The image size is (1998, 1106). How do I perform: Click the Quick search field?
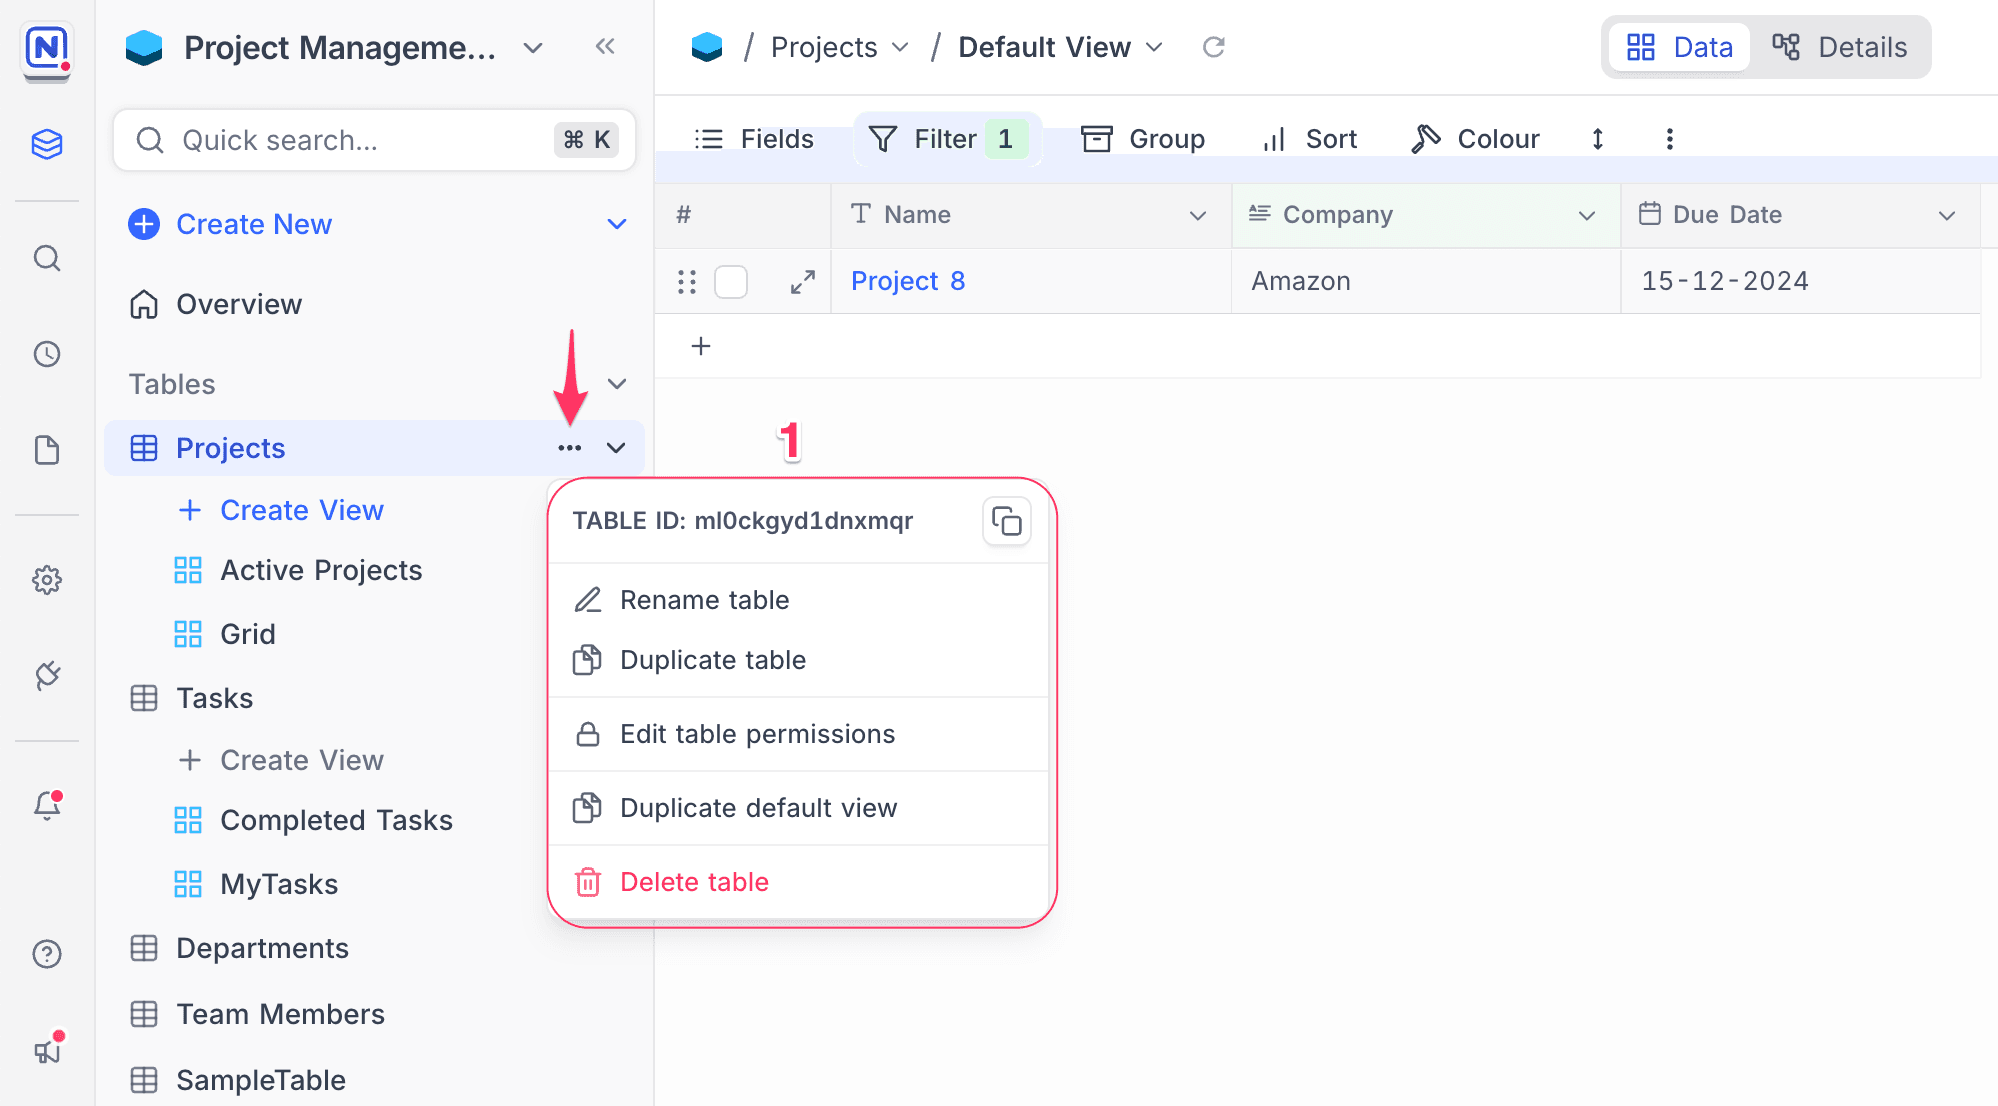360,140
